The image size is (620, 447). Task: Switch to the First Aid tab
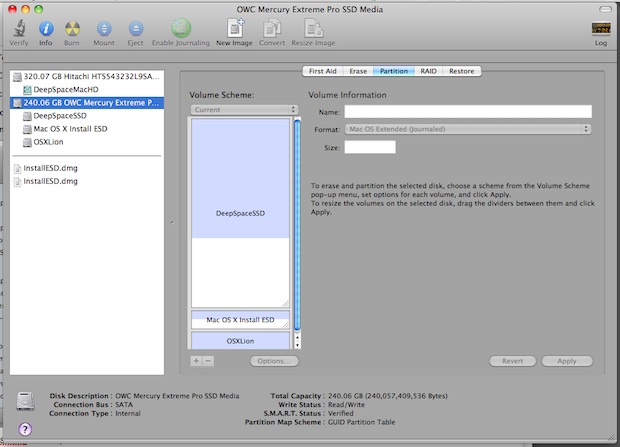pyautogui.click(x=322, y=71)
